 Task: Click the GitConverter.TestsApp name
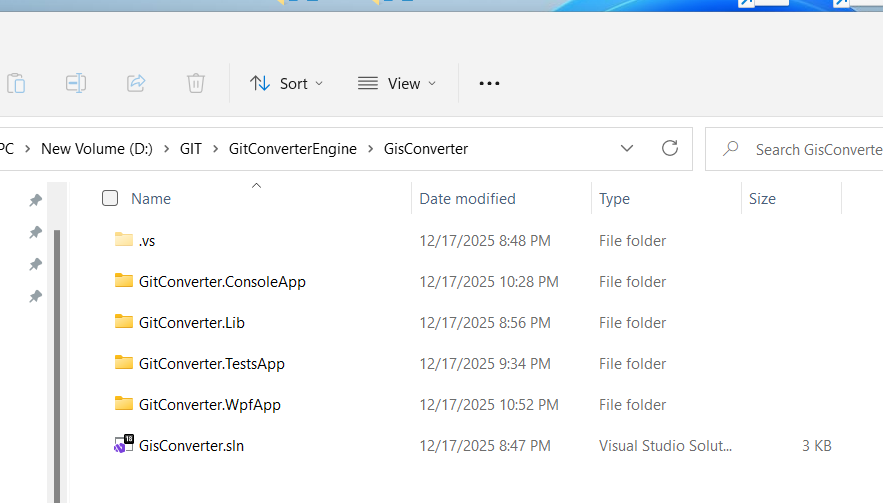[x=212, y=364]
